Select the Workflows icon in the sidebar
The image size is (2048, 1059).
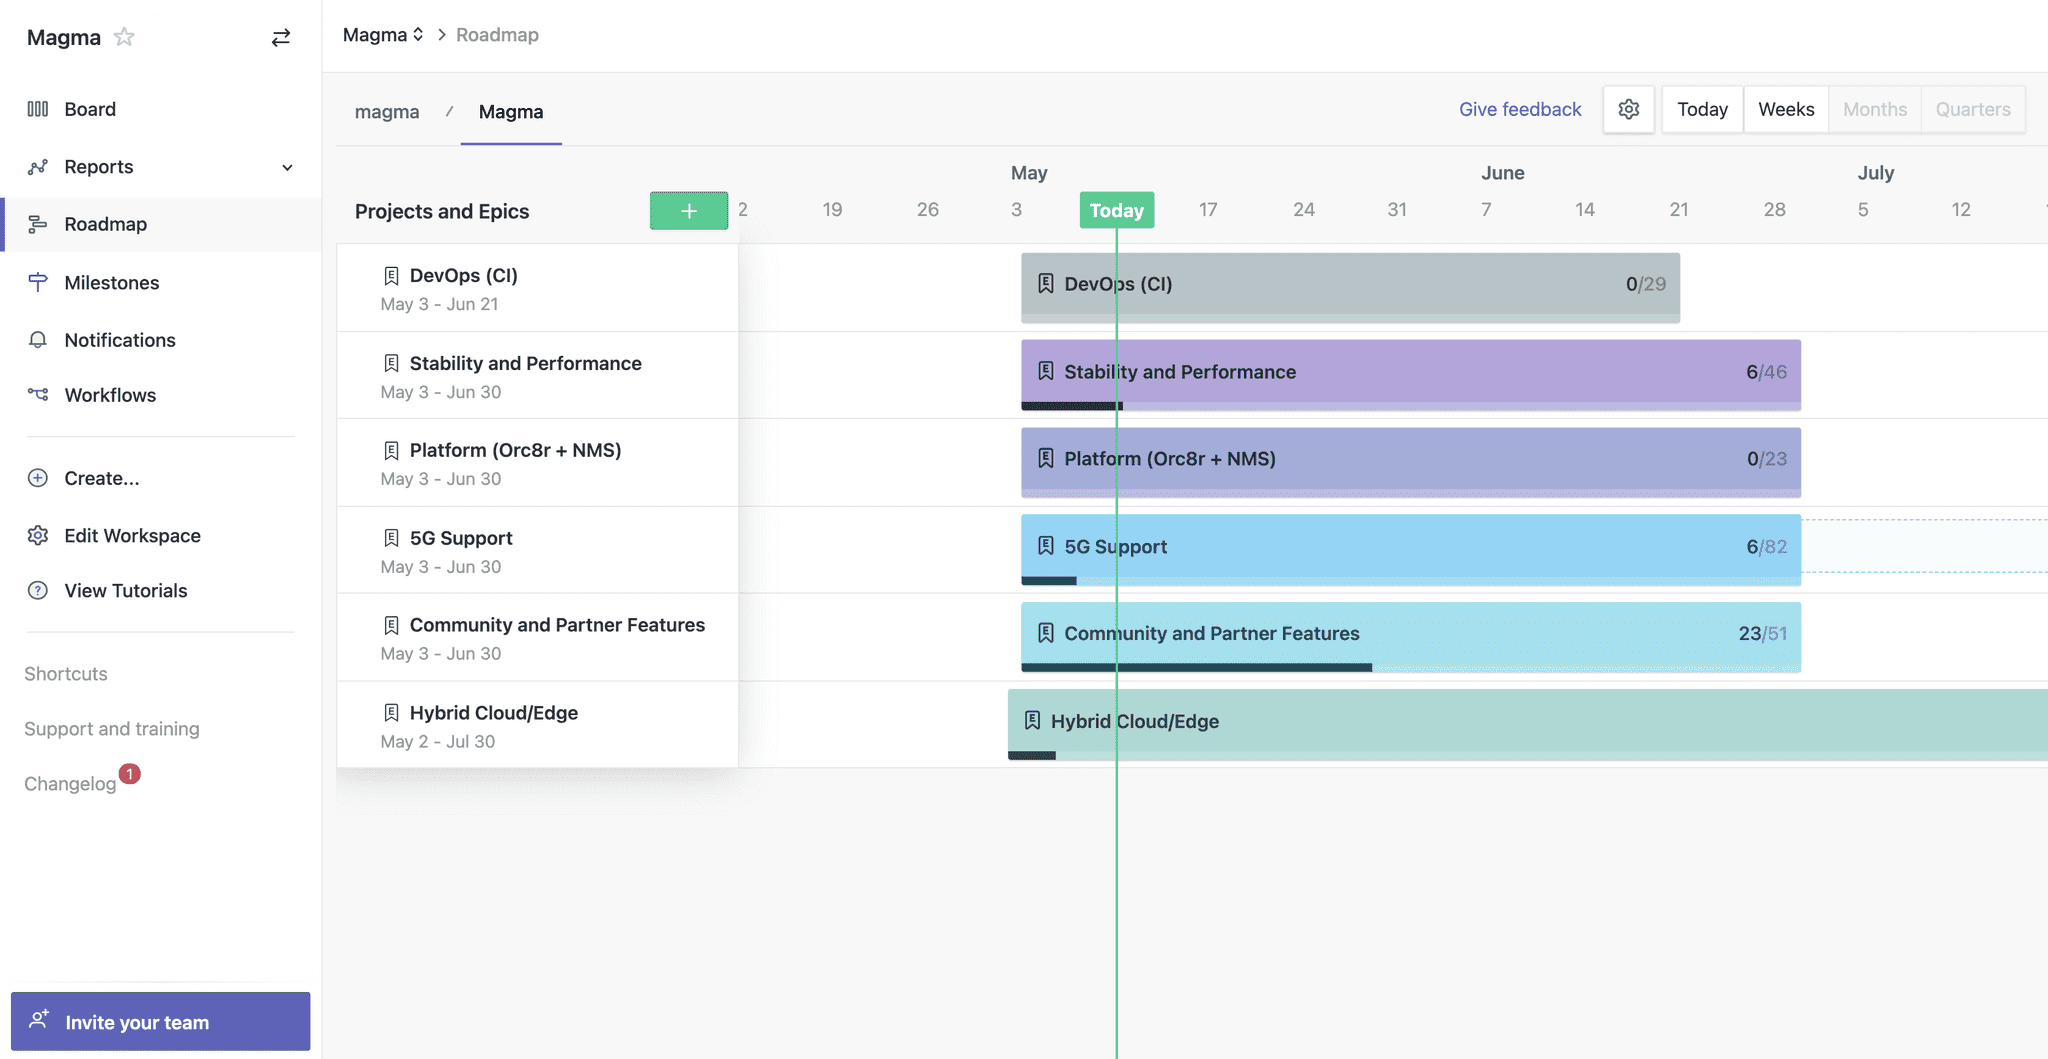click(37, 395)
